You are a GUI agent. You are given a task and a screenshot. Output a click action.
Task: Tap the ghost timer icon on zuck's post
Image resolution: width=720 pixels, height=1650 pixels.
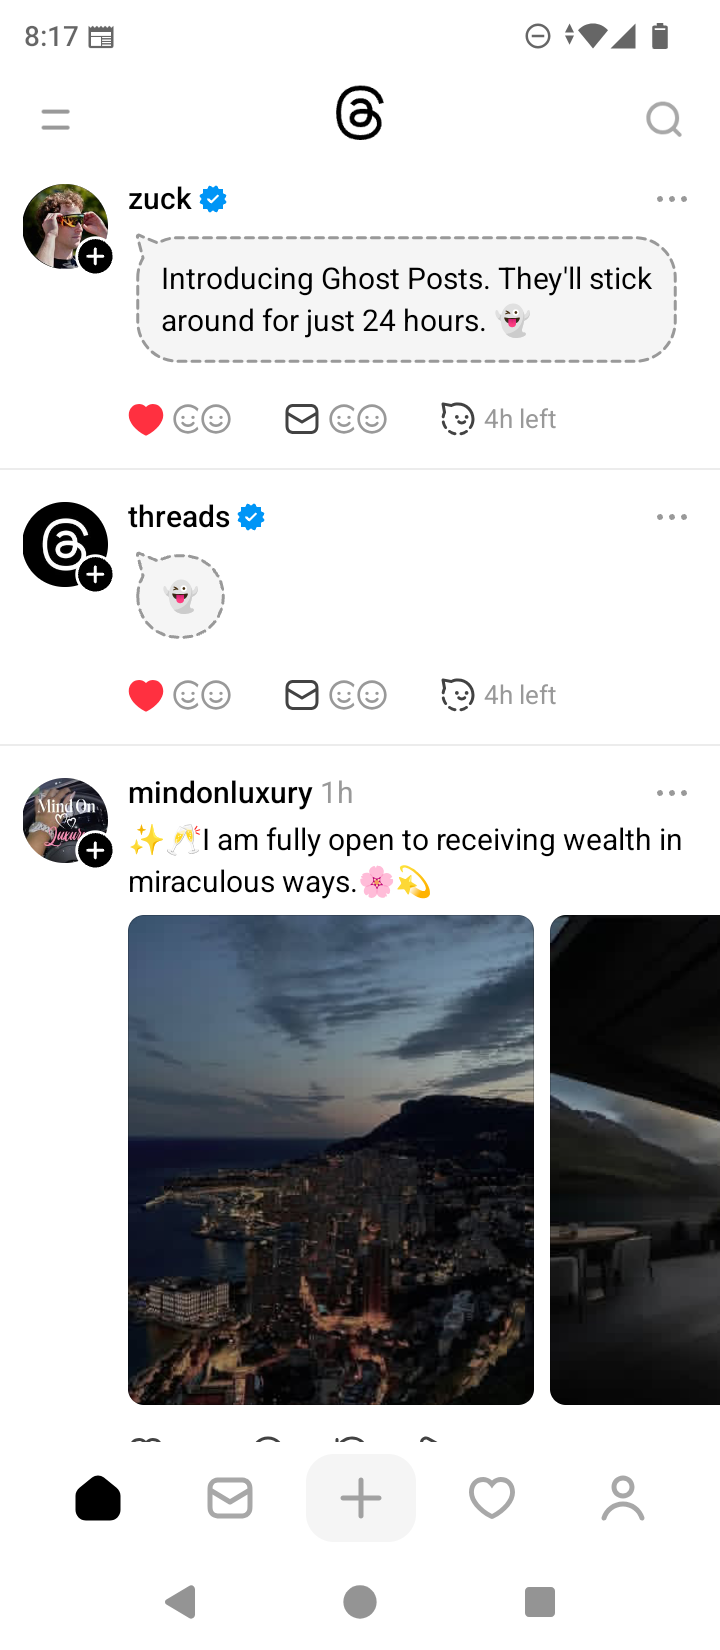(x=457, y=419)
